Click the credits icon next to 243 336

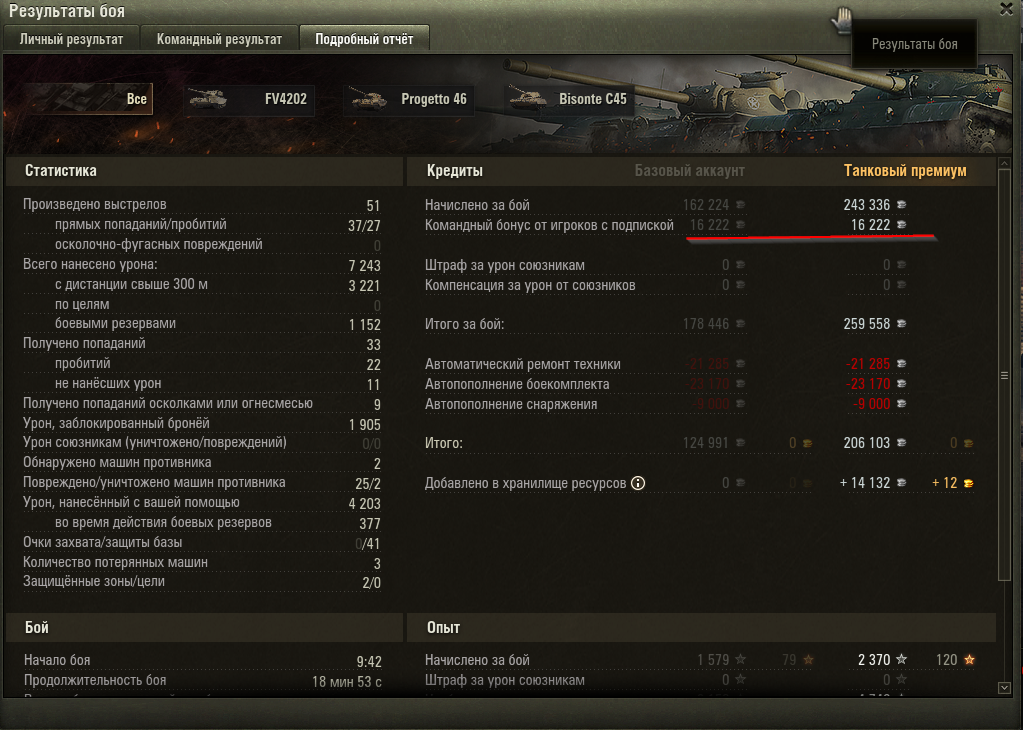(902, 204)
